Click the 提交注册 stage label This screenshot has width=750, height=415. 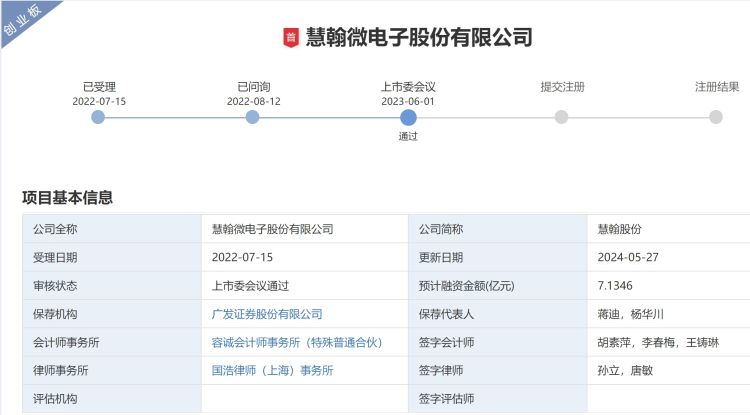click(x=562, y=87)
